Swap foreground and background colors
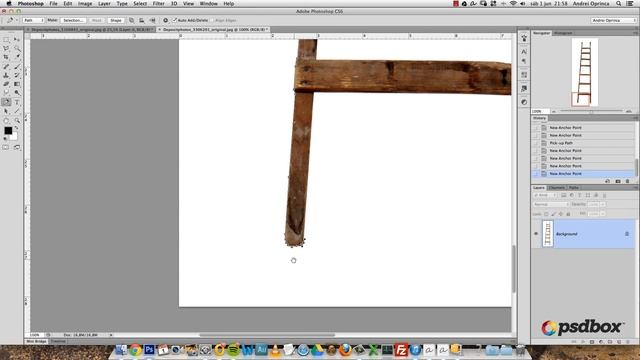 16,128
